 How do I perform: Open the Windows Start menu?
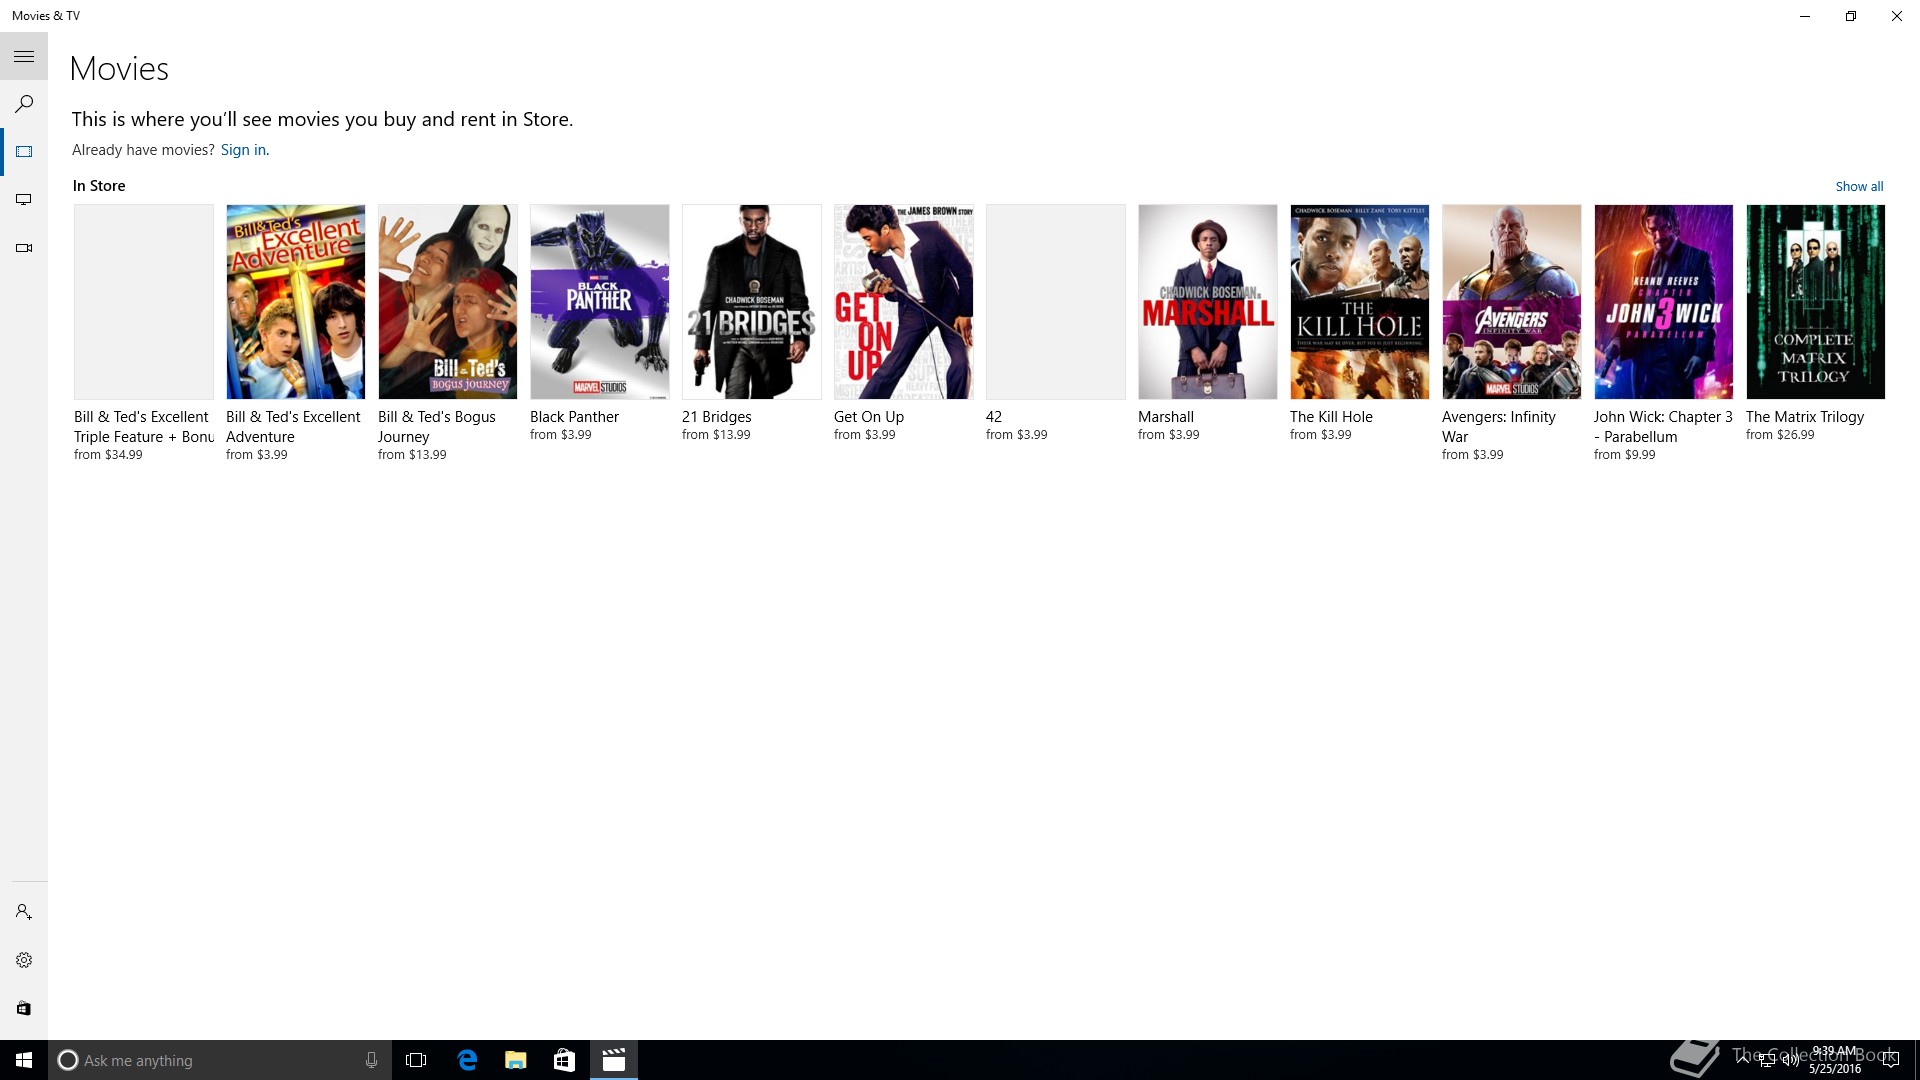click(24, 1060)
